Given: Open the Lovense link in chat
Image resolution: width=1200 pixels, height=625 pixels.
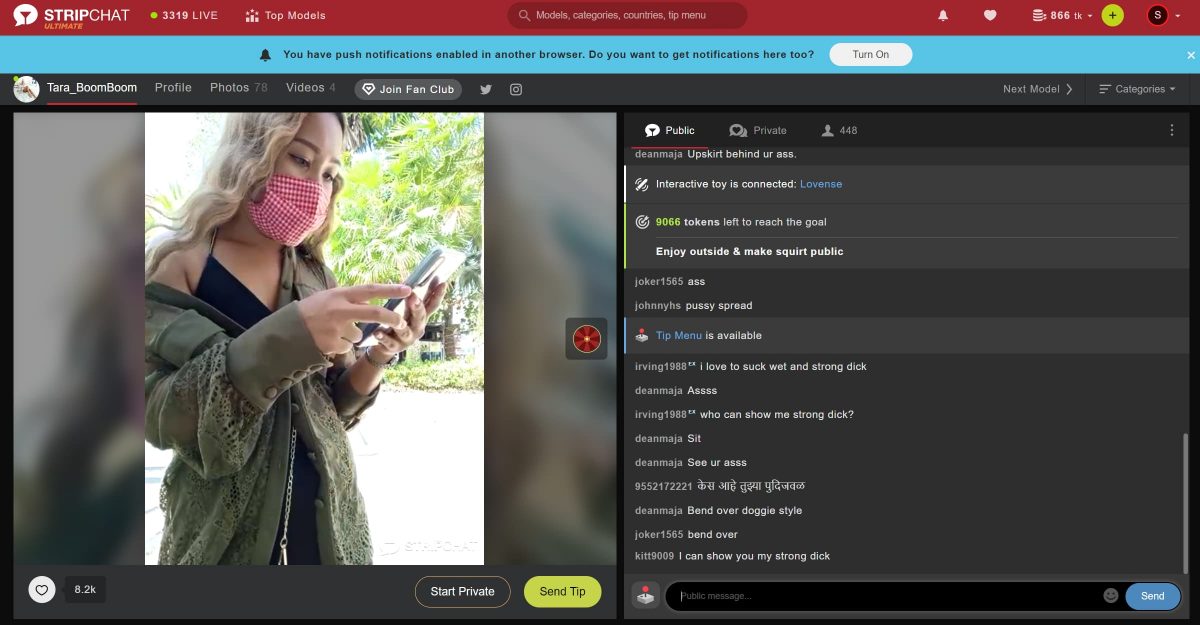Looking at the screenshot, I should pyautogui.click(x=821, y=184).
